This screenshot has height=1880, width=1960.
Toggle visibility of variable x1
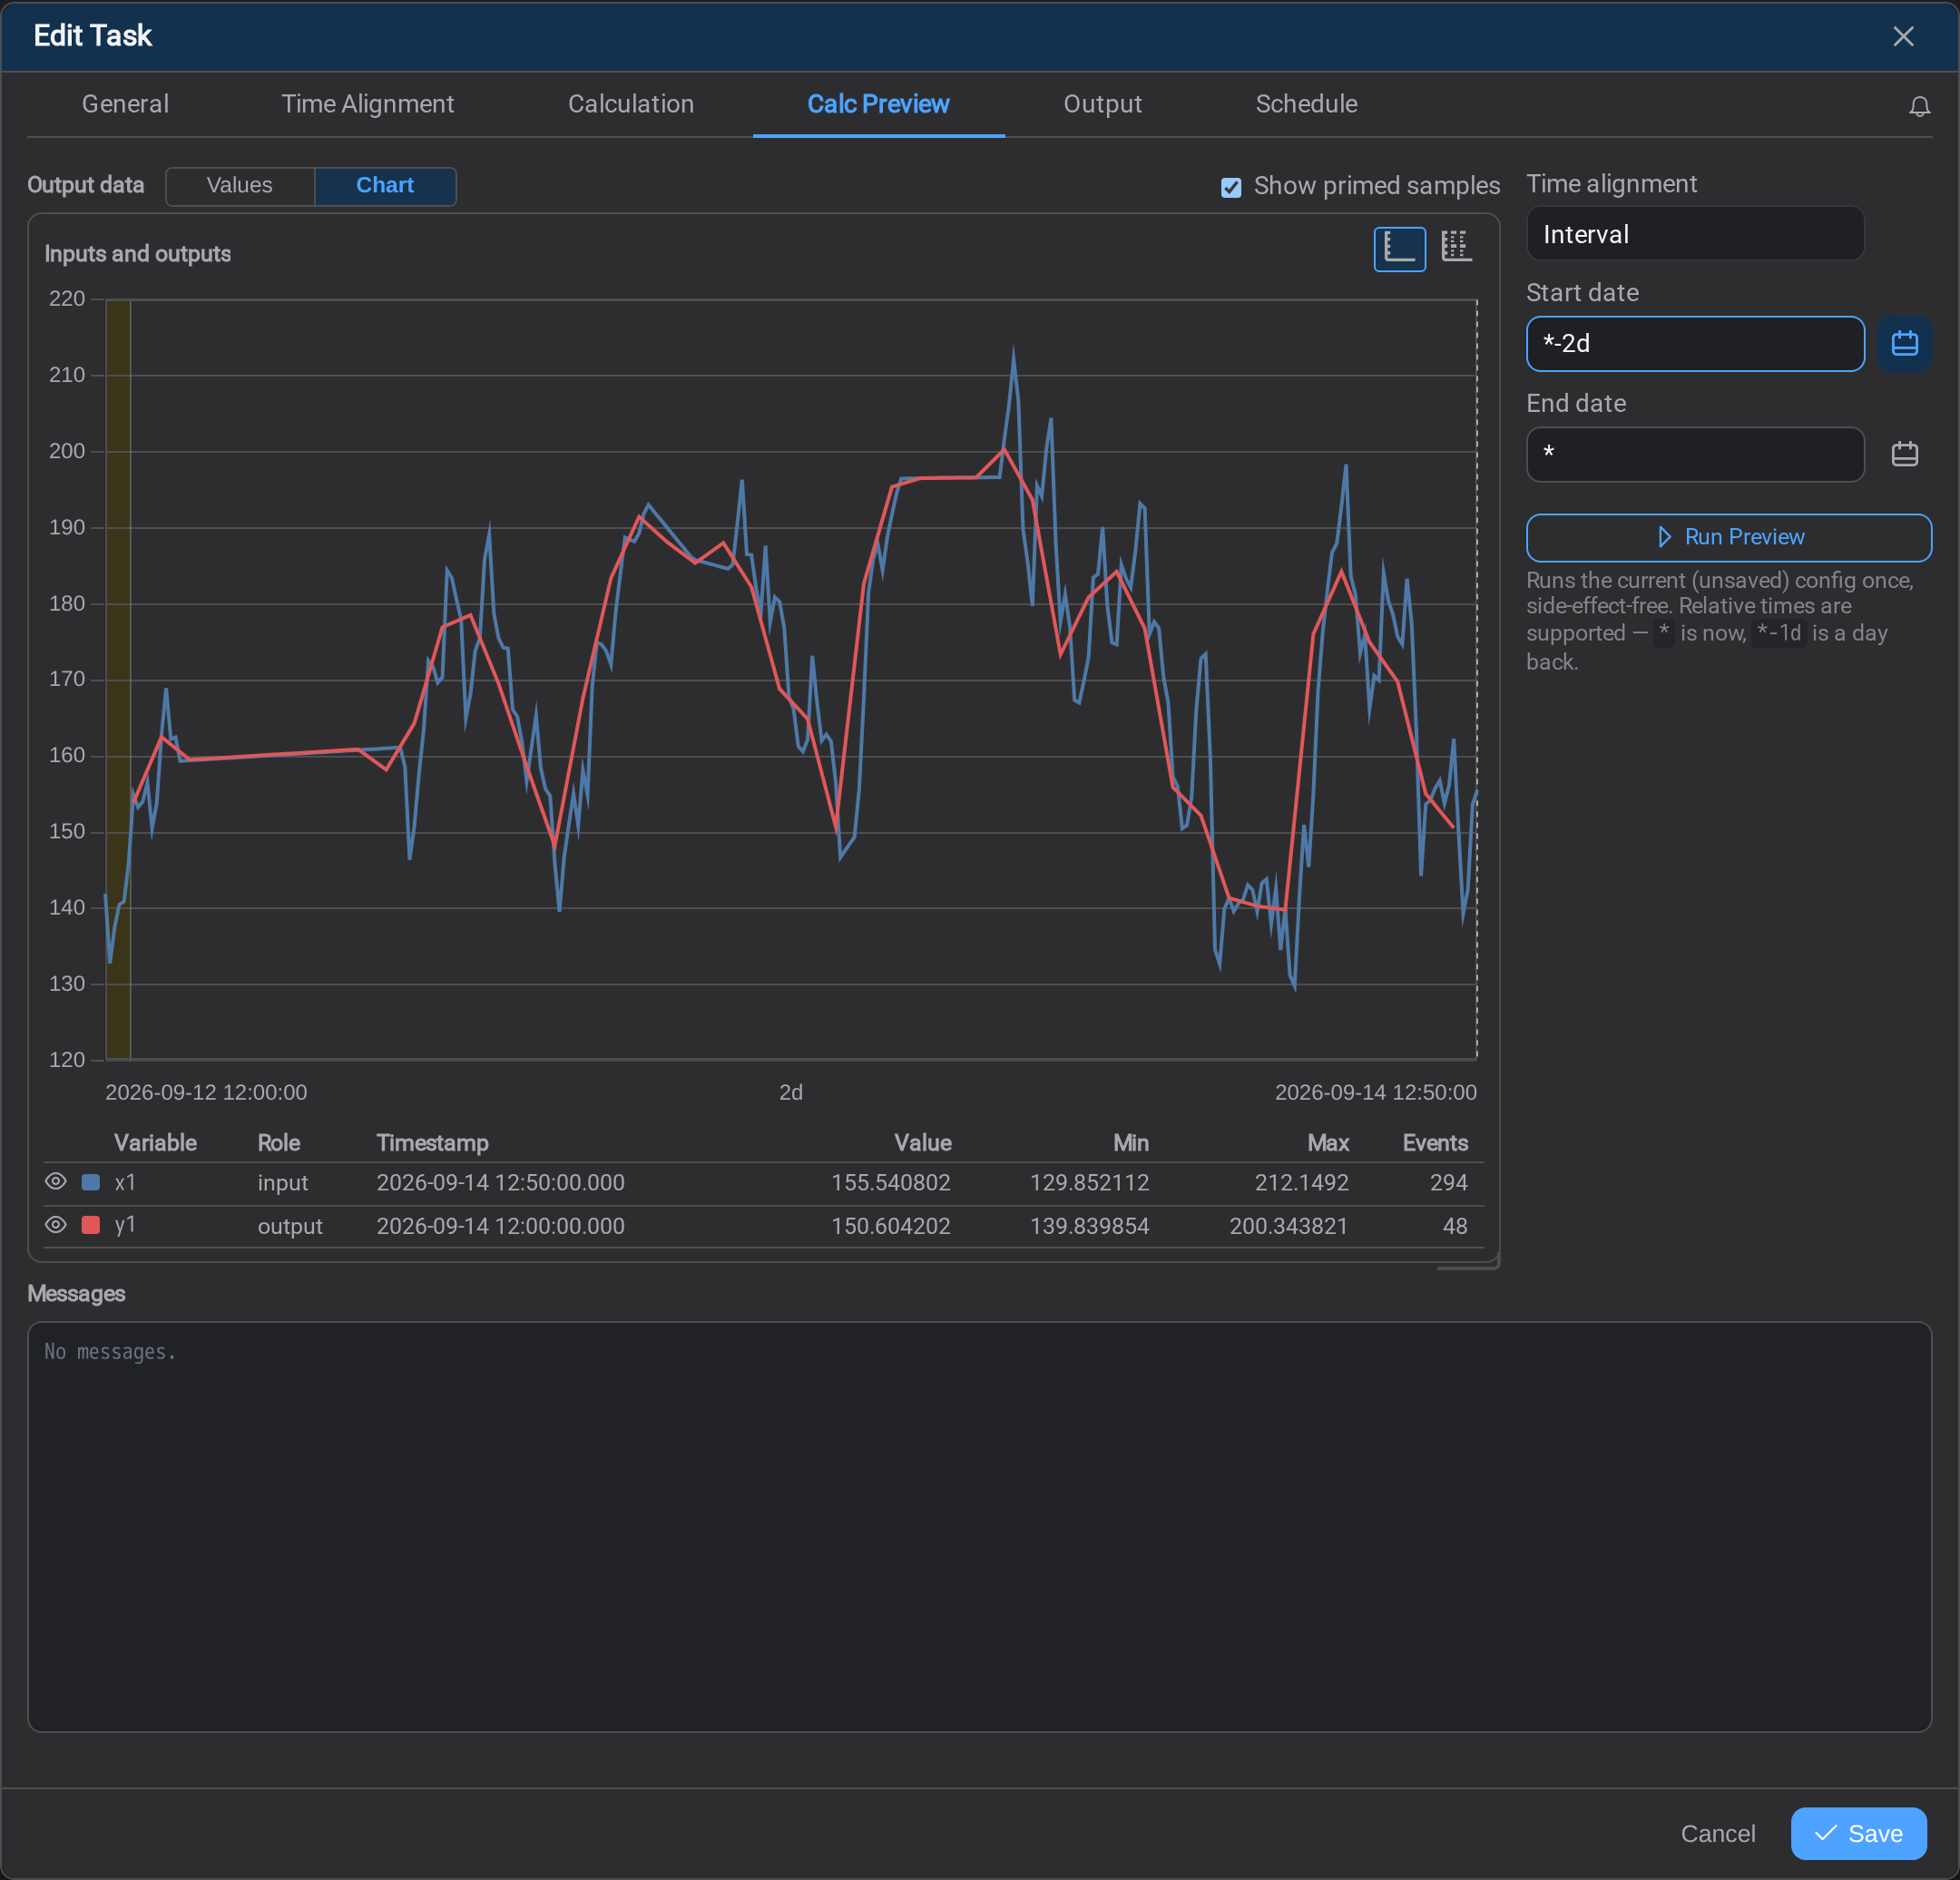(56, 1181)
